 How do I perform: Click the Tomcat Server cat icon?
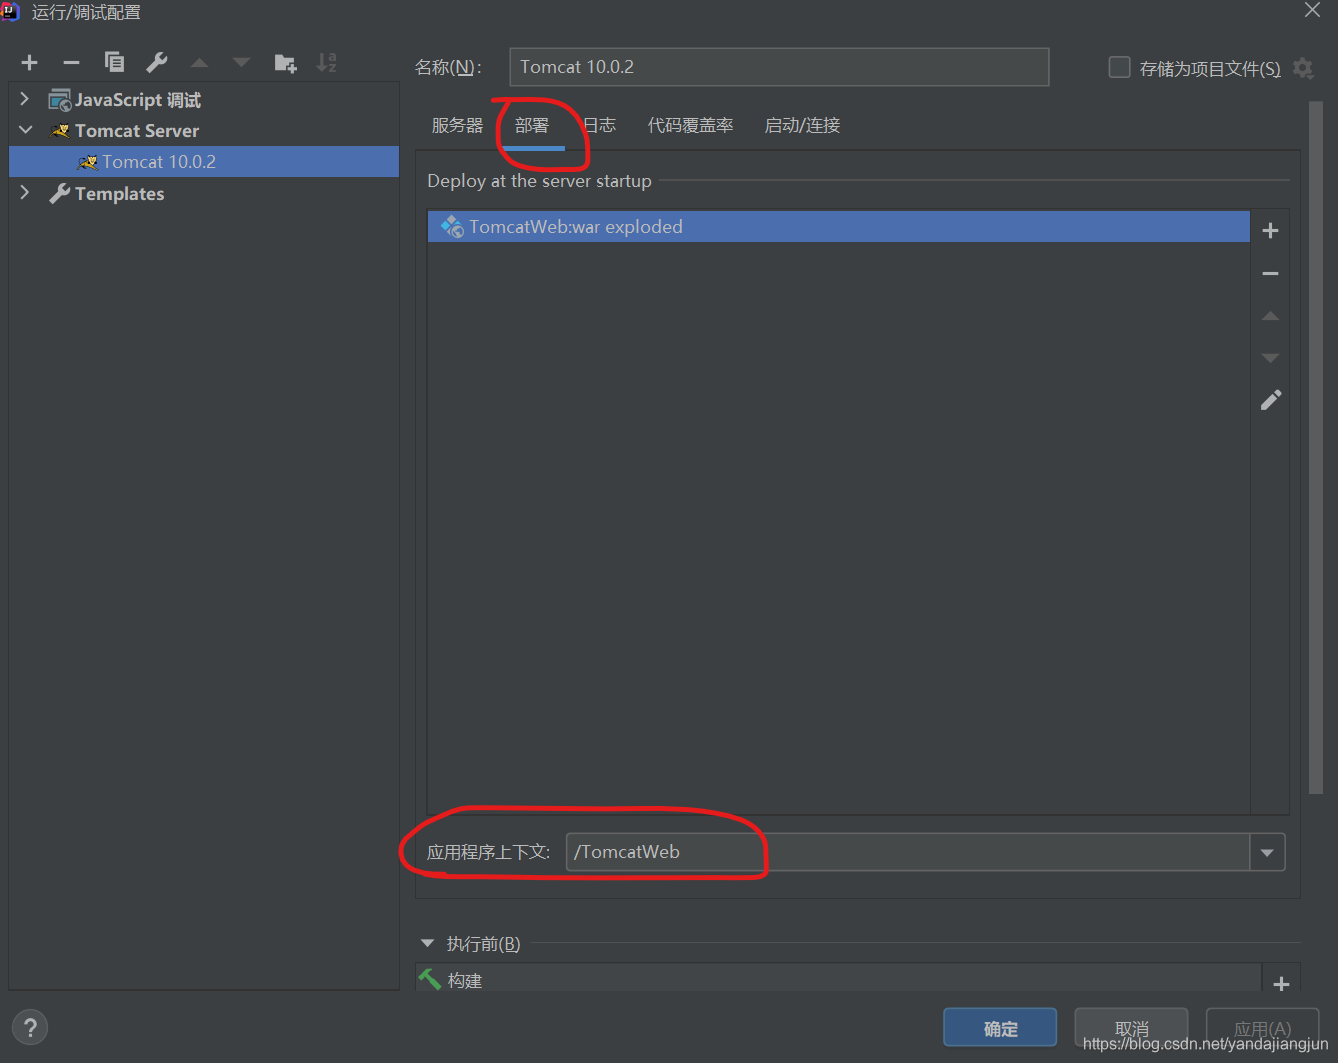pos(60,131)
